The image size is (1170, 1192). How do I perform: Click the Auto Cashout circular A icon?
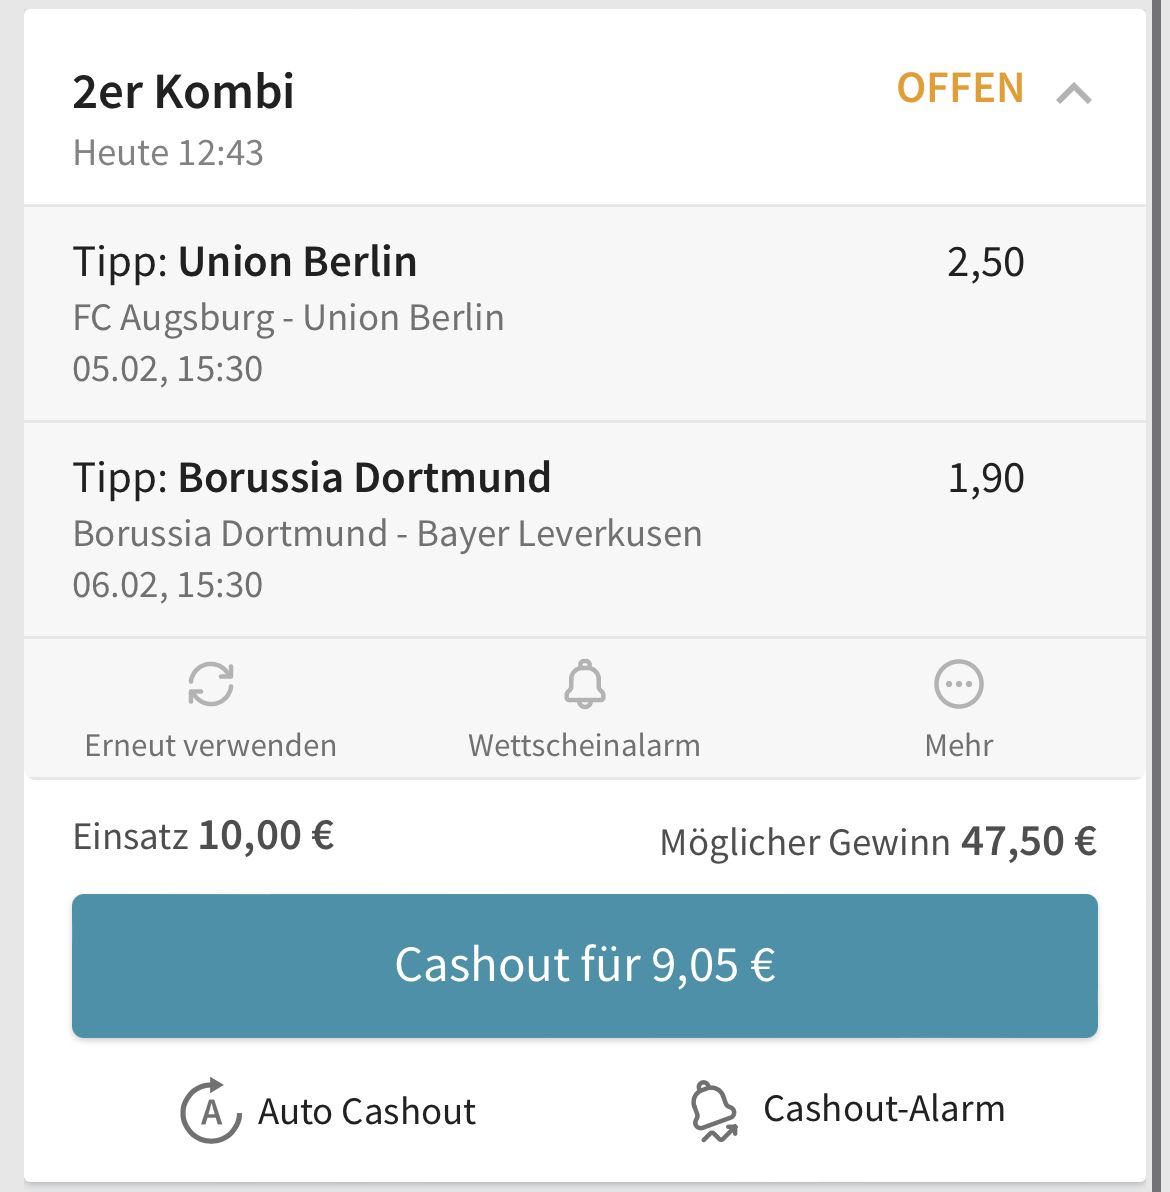pyautogui.click(x=211, y=1111)
